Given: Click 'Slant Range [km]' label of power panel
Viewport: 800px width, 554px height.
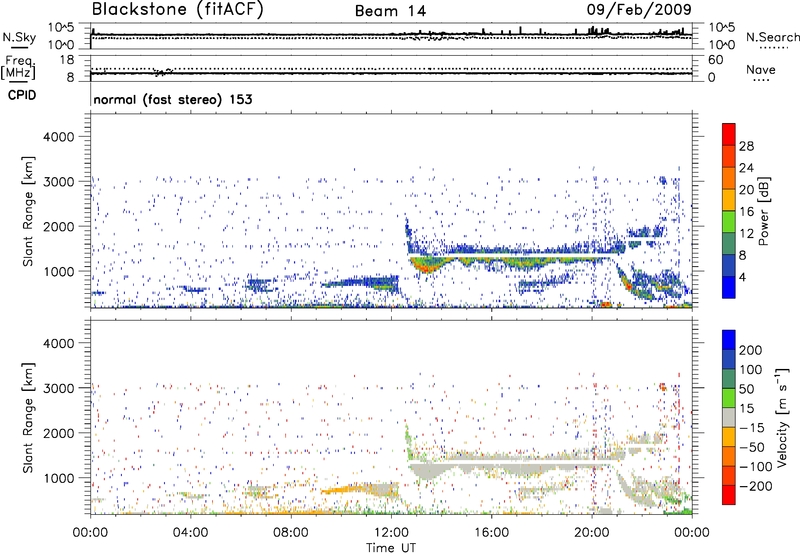Looking at the screenshot, I should pyautogui.click(x=28, y=211).
